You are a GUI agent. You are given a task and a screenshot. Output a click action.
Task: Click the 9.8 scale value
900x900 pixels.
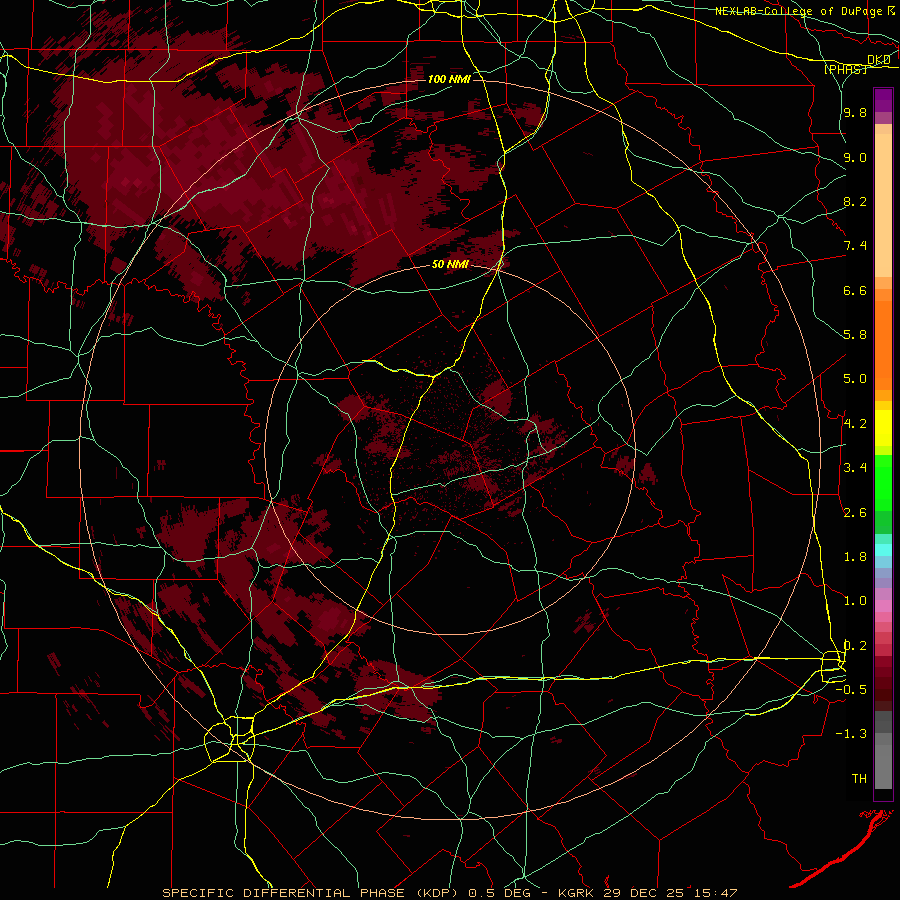(855, 112)
